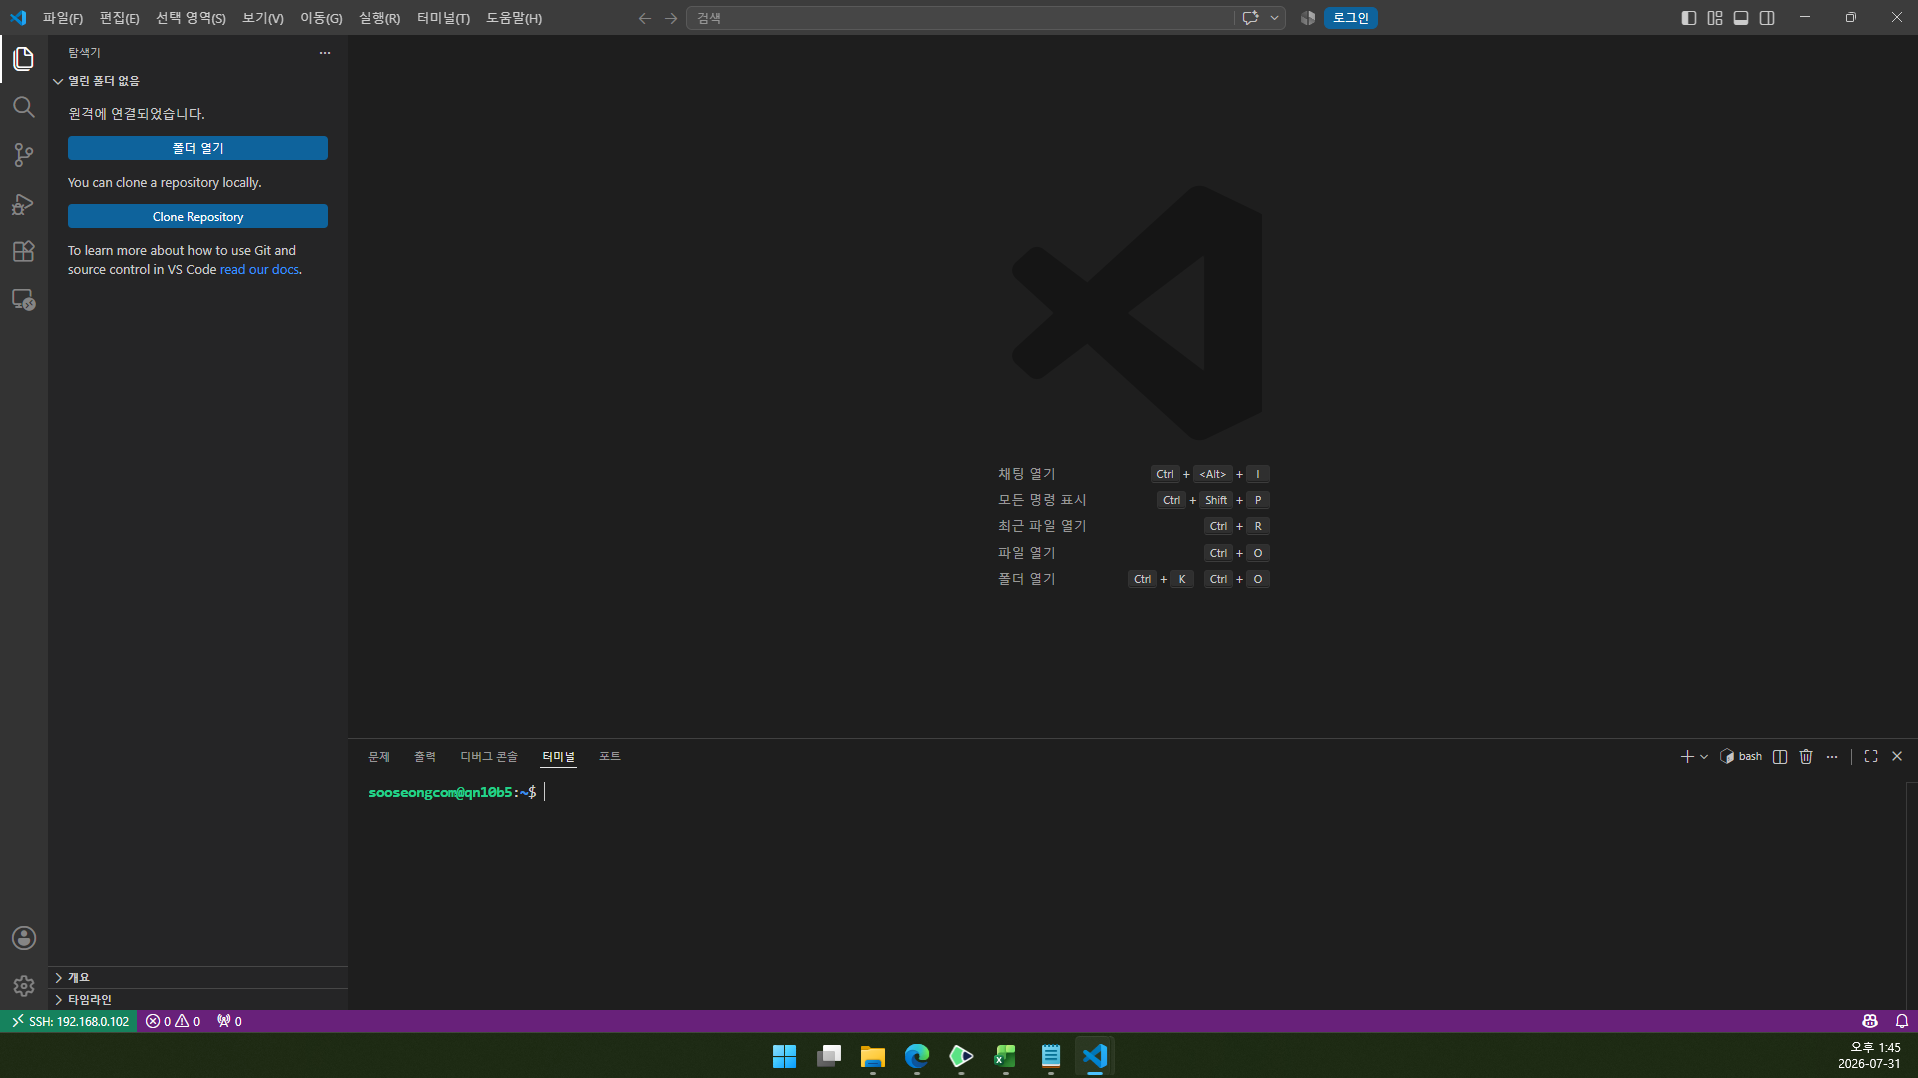Click the 로그인 button in the title bar

(1351, 18)
